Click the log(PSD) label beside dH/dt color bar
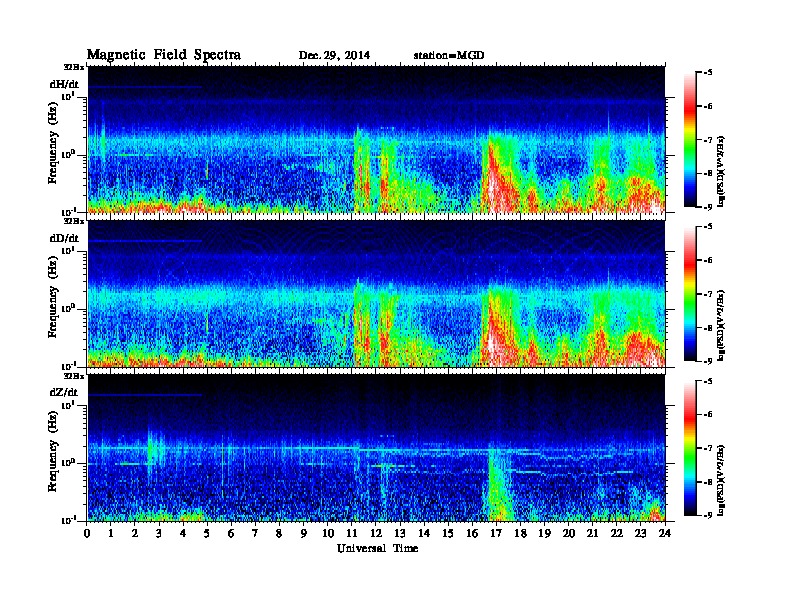This screenshot has height=612, width=792. coord(721,171)
